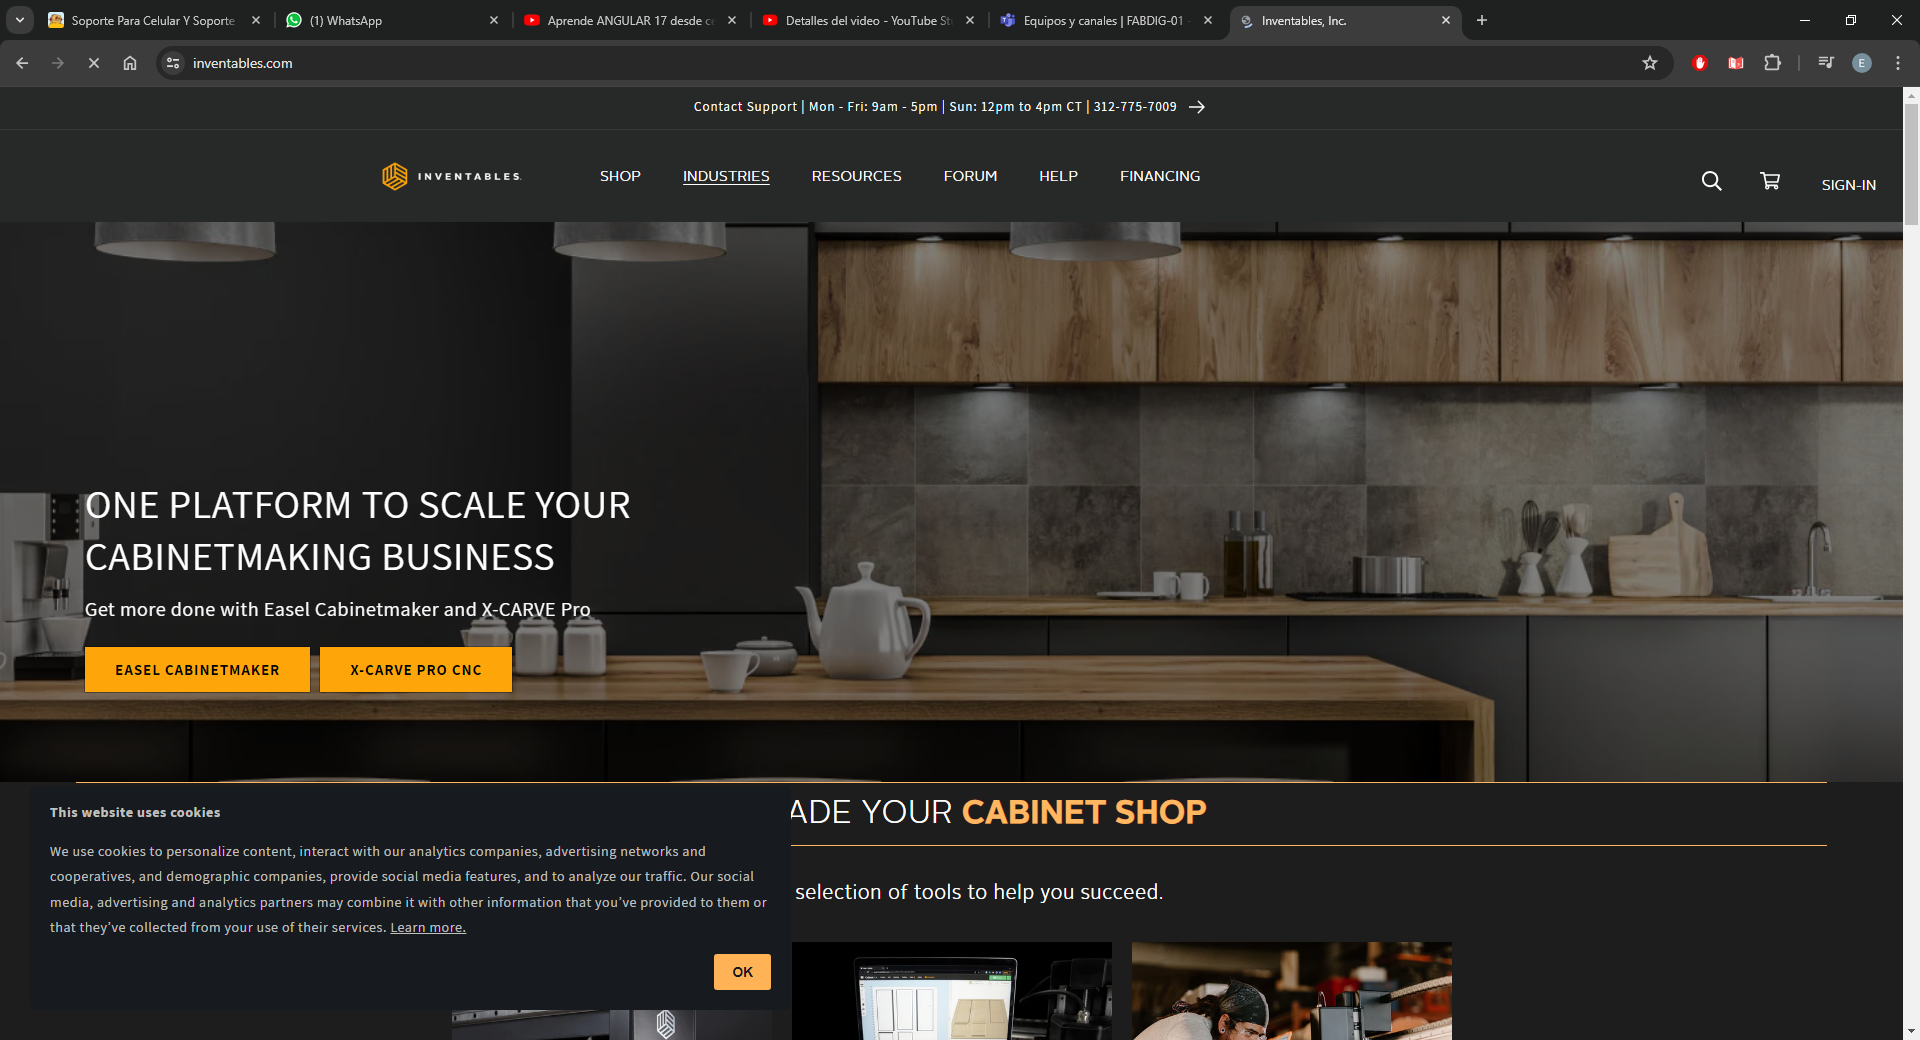Screen dimensions: 1920x1040
Task: Open the SHOP menu
Action: 620,176
